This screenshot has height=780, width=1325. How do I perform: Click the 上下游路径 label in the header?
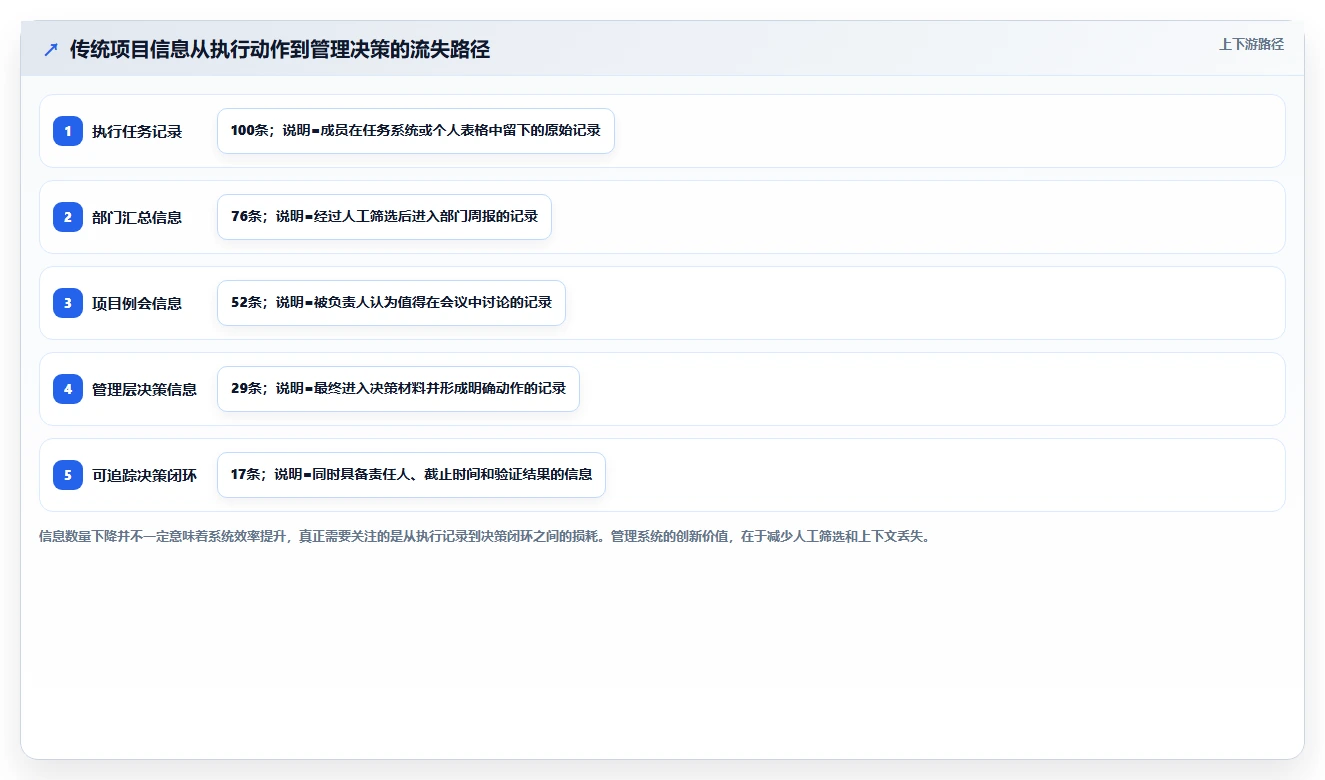1251,44
